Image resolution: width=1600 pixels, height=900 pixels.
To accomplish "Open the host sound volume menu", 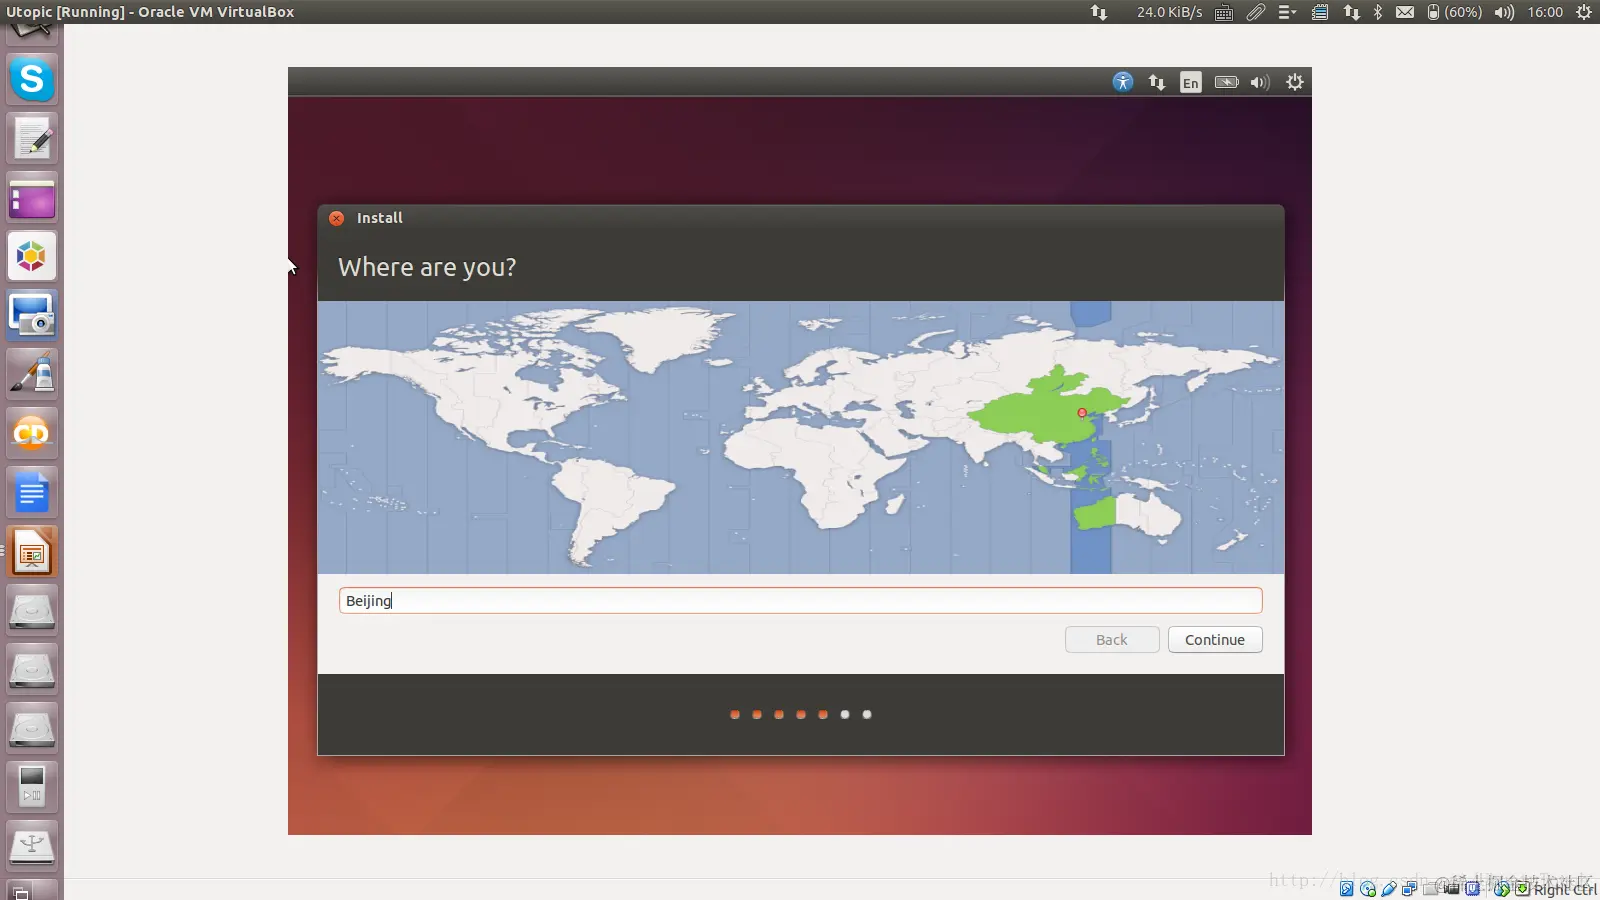I will coord(1504,12).
